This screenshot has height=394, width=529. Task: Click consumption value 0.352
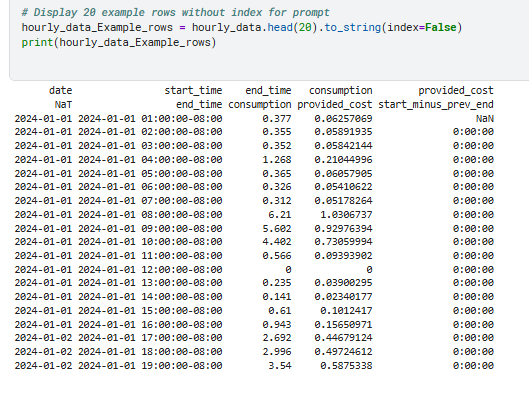coord(277,146)
